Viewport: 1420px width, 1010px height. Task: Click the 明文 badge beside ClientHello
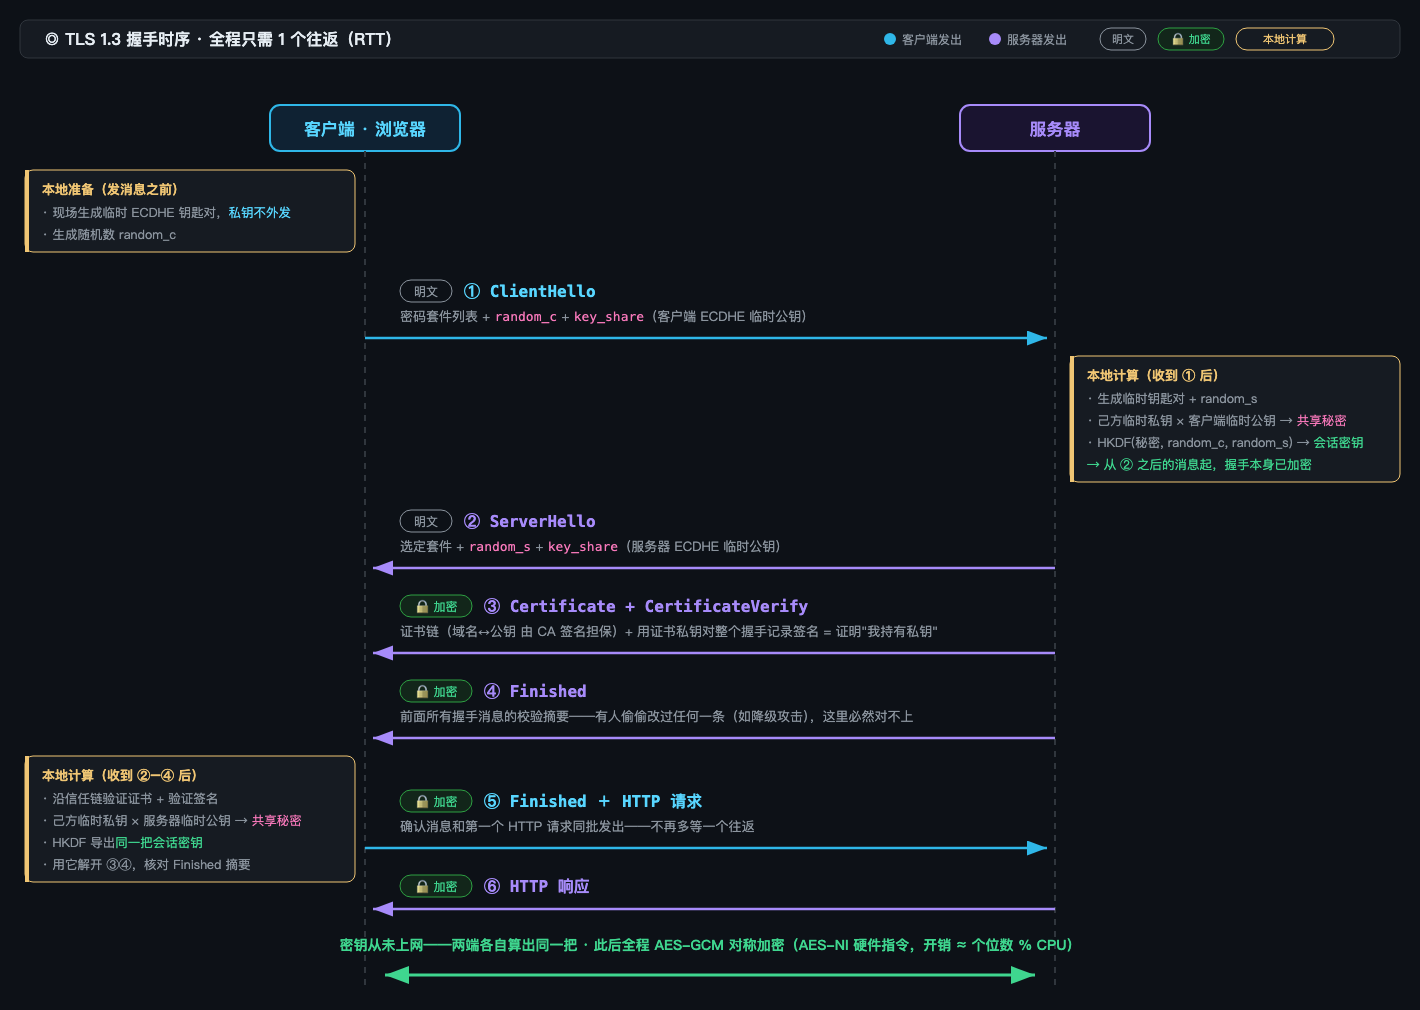426,291
